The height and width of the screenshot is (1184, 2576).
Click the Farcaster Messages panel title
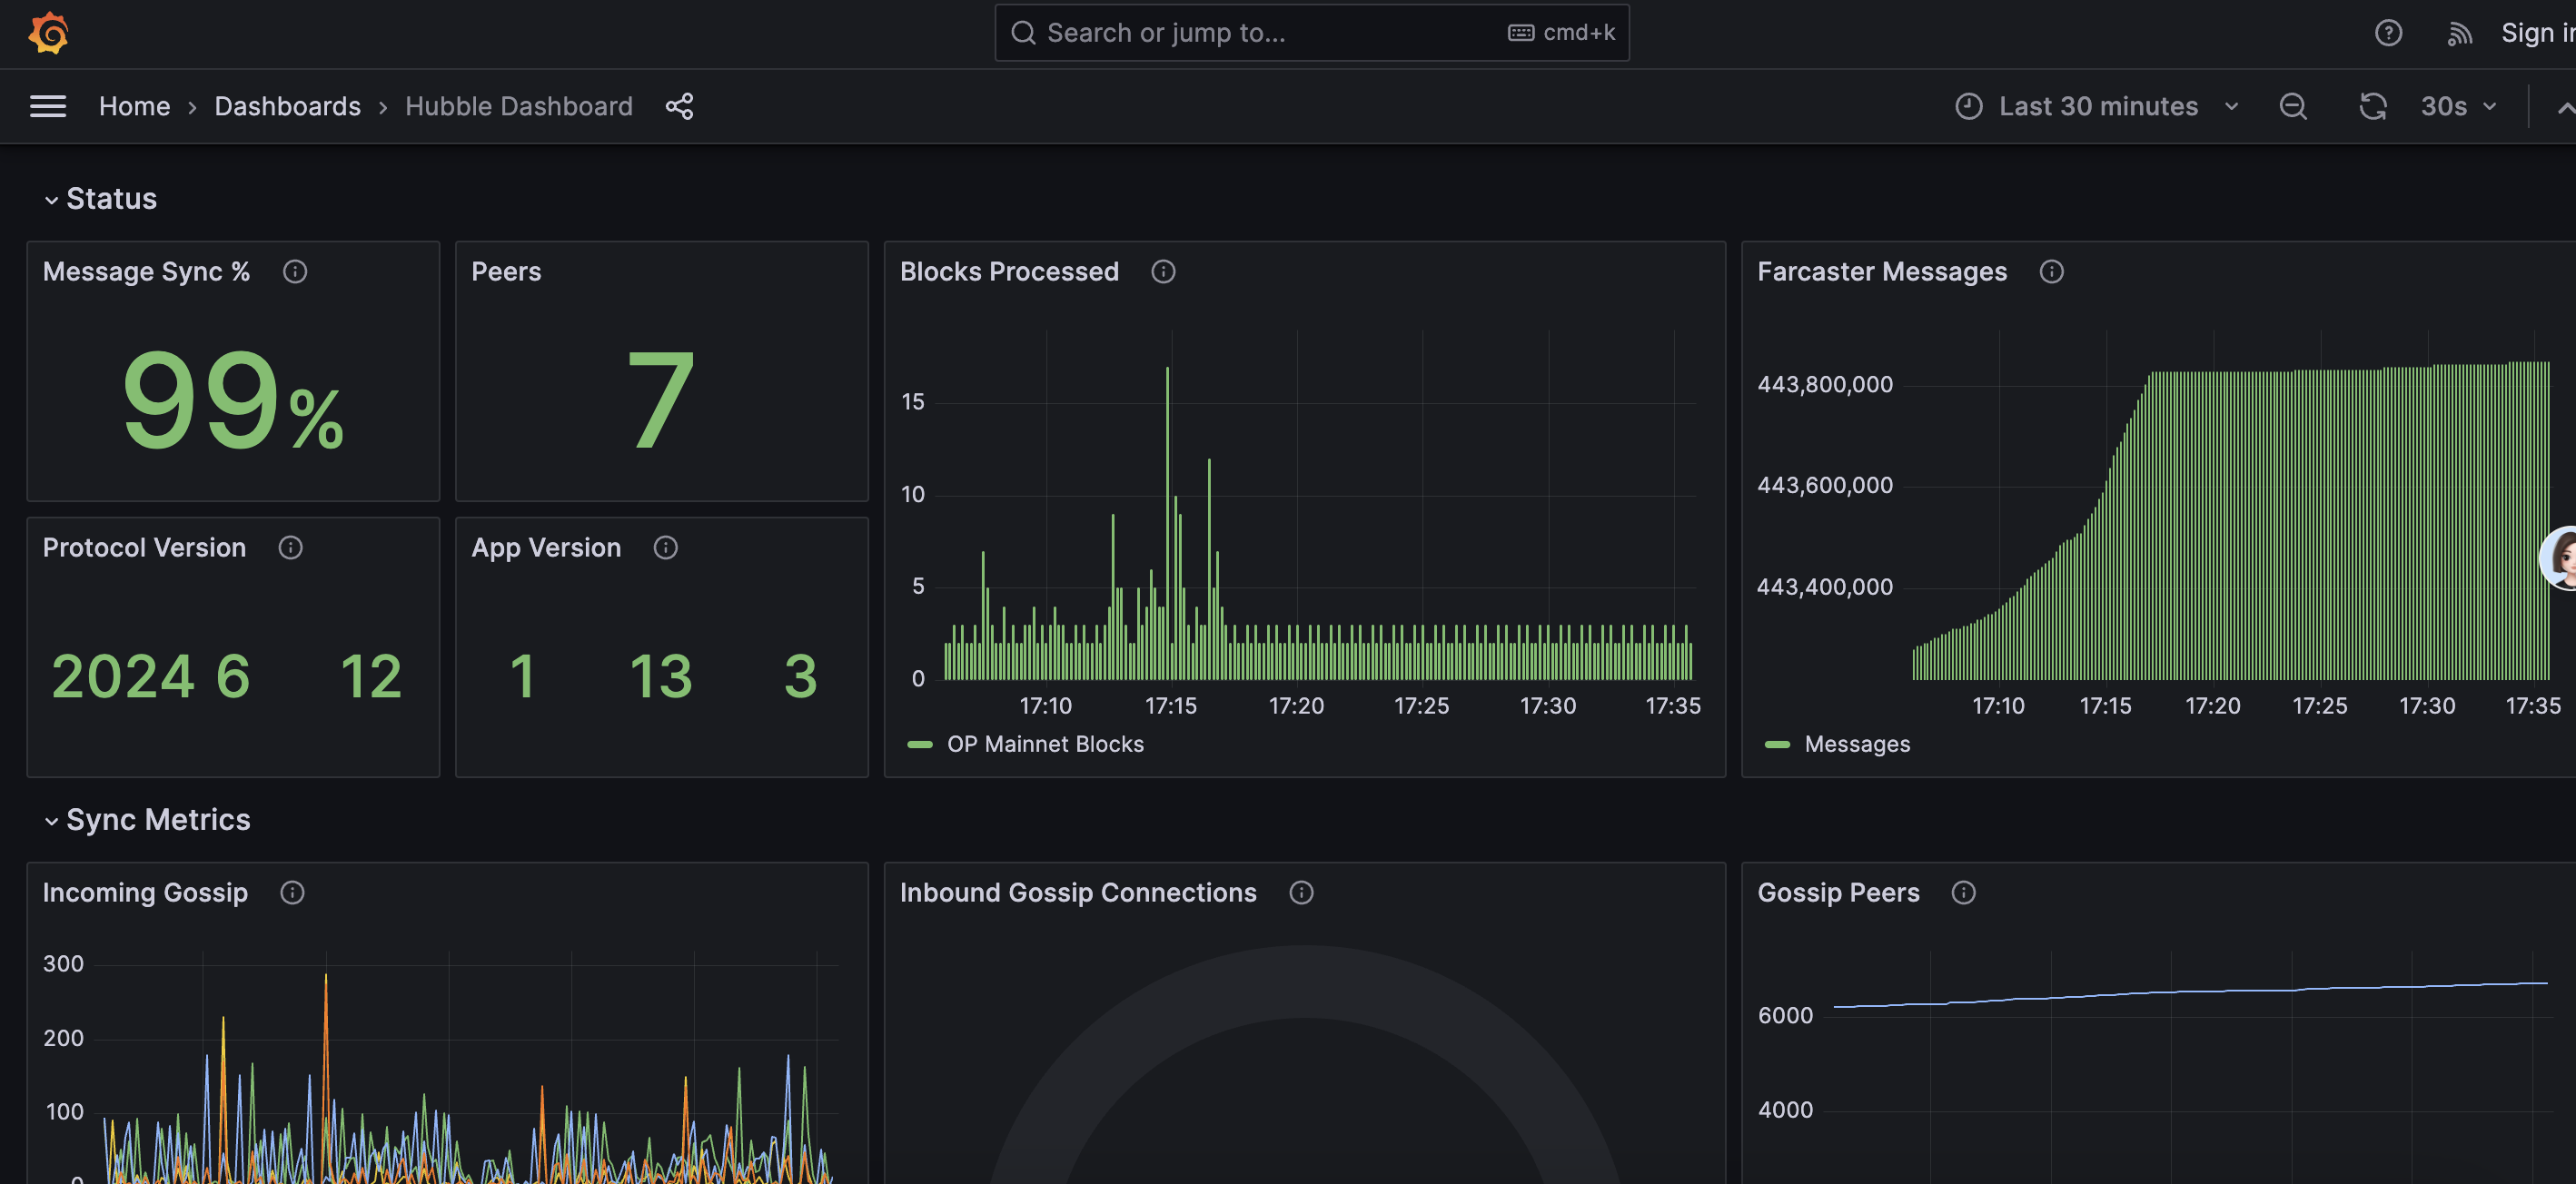pyautogui.click(x=1881, y=272)
